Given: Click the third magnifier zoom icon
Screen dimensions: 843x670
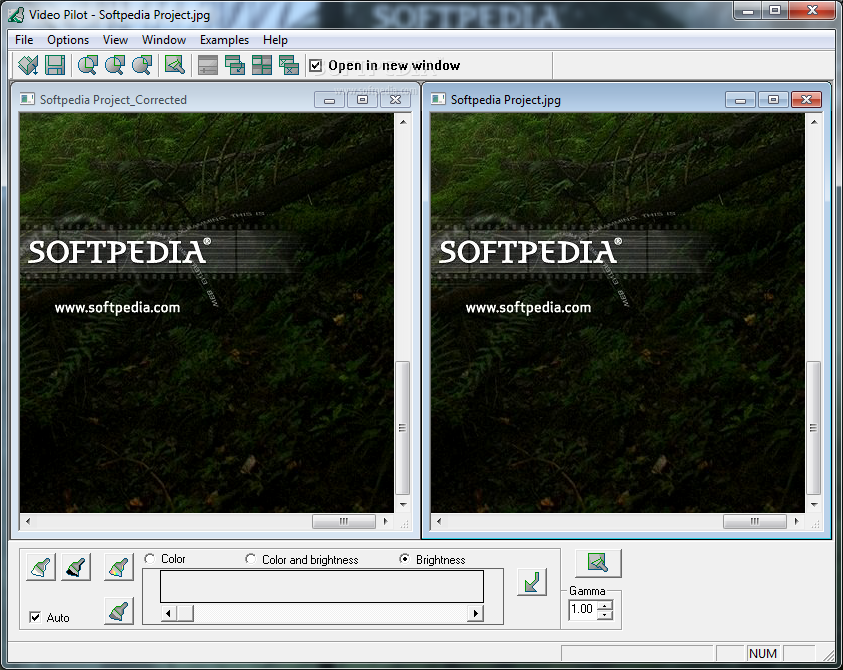Looking at the screenshot, I should click(142, 66).
